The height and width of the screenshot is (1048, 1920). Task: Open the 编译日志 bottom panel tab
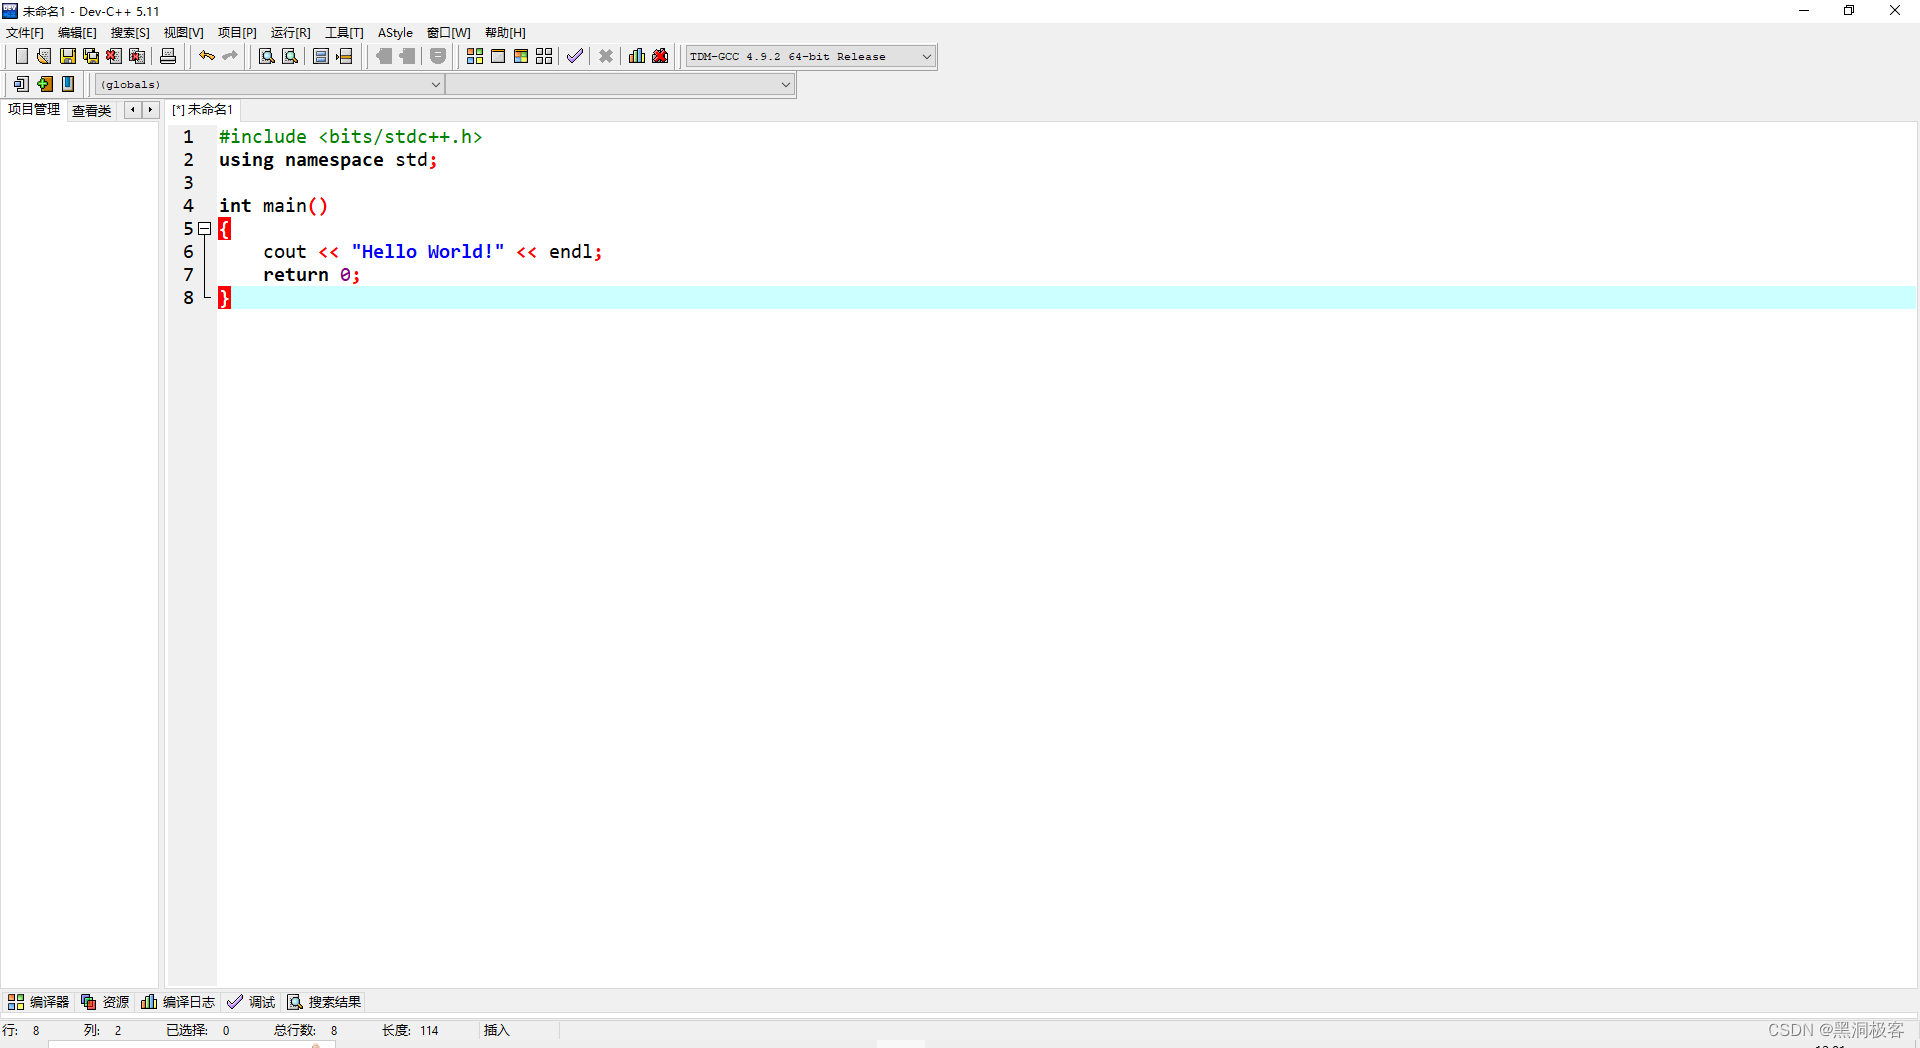pyautogui.click(x=178, y=1002)
